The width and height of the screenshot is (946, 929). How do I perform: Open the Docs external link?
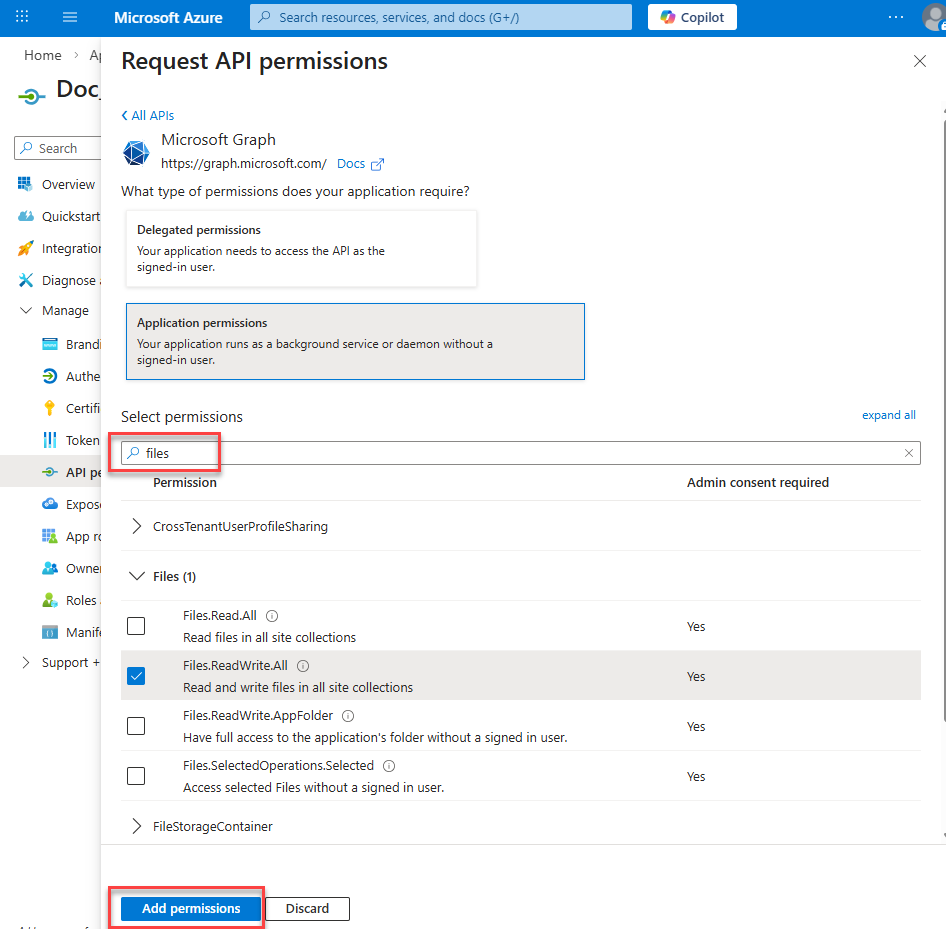point(361,164)
